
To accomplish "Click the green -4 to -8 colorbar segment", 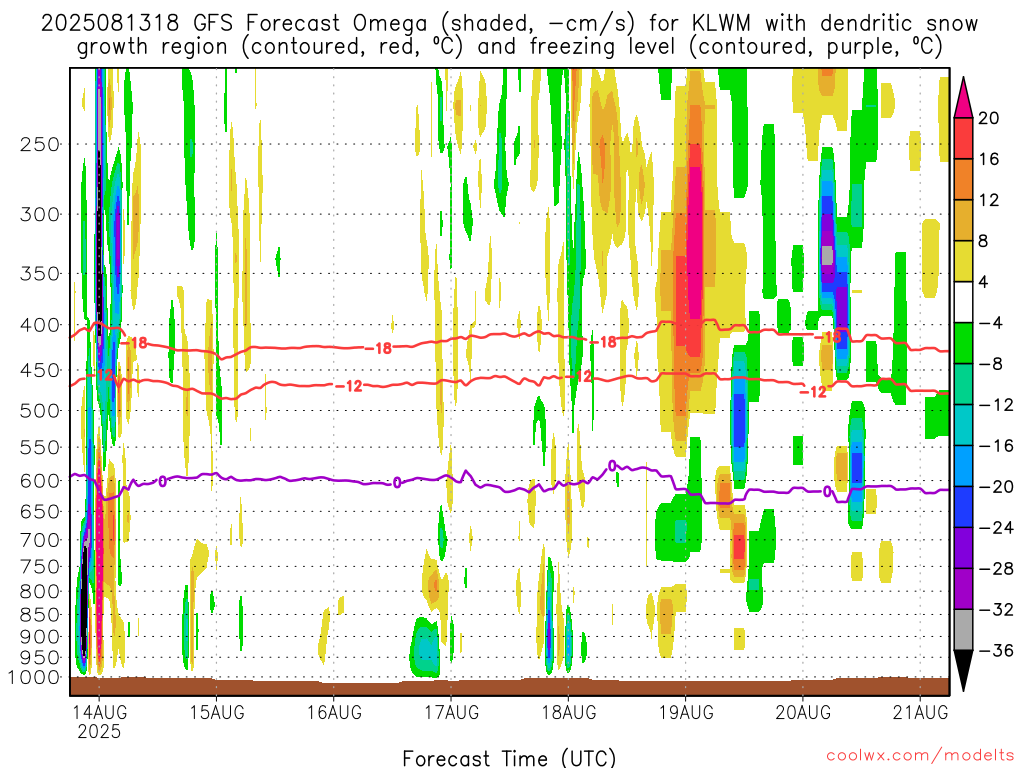I will (x=963, y=344).
